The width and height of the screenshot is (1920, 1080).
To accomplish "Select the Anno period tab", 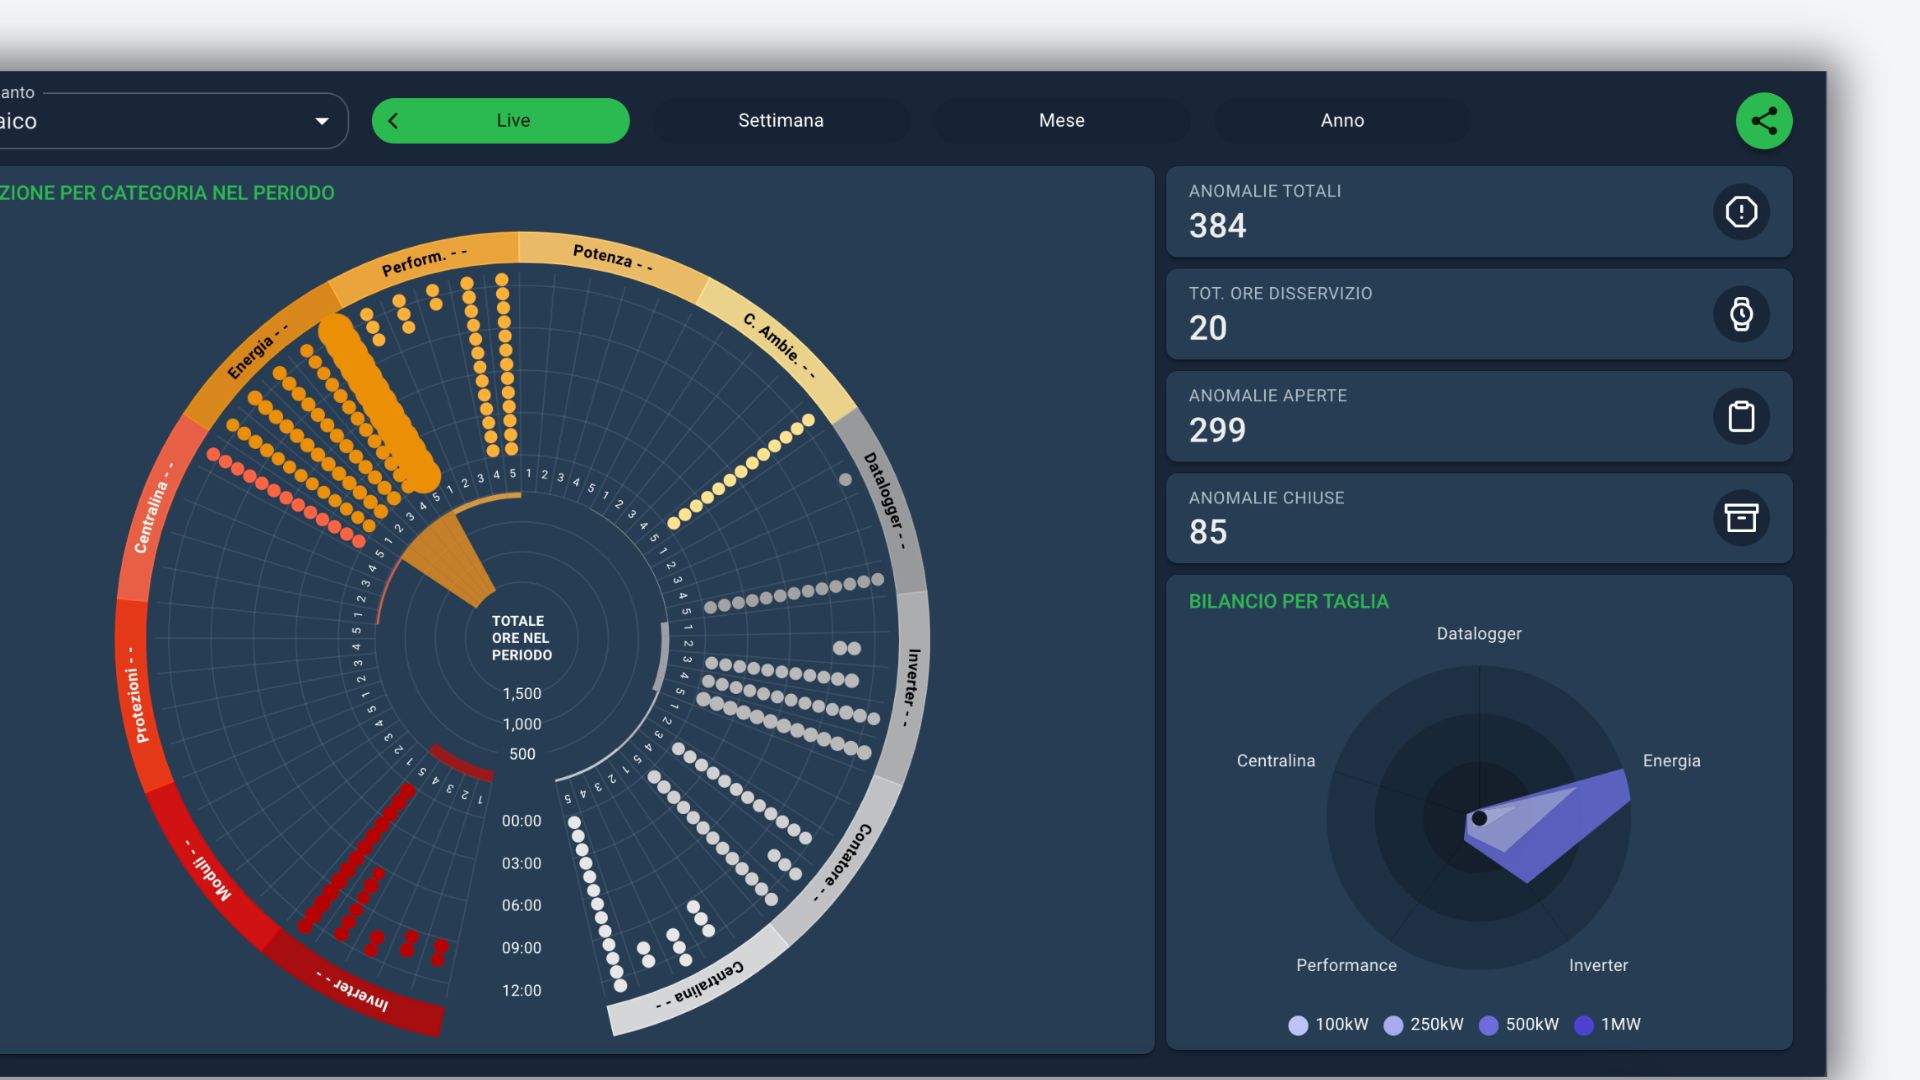I will (1342, 121).
